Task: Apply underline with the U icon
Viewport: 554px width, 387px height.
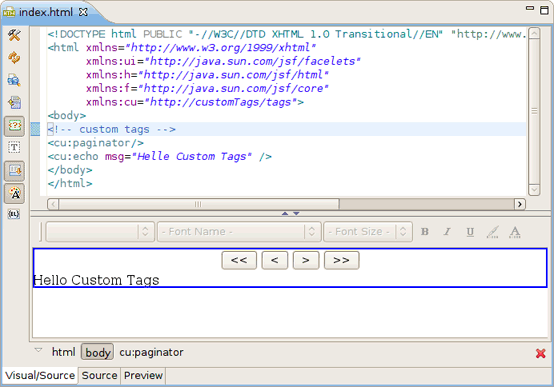Action: (x=470, y=232)
